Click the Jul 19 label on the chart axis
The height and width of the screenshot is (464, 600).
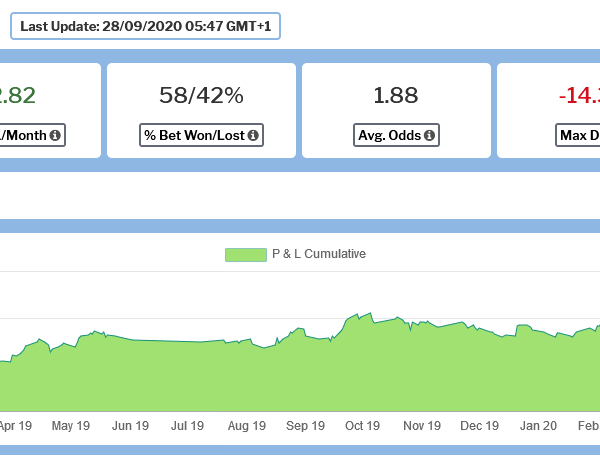pyautogui.click(x=187, y=426)
